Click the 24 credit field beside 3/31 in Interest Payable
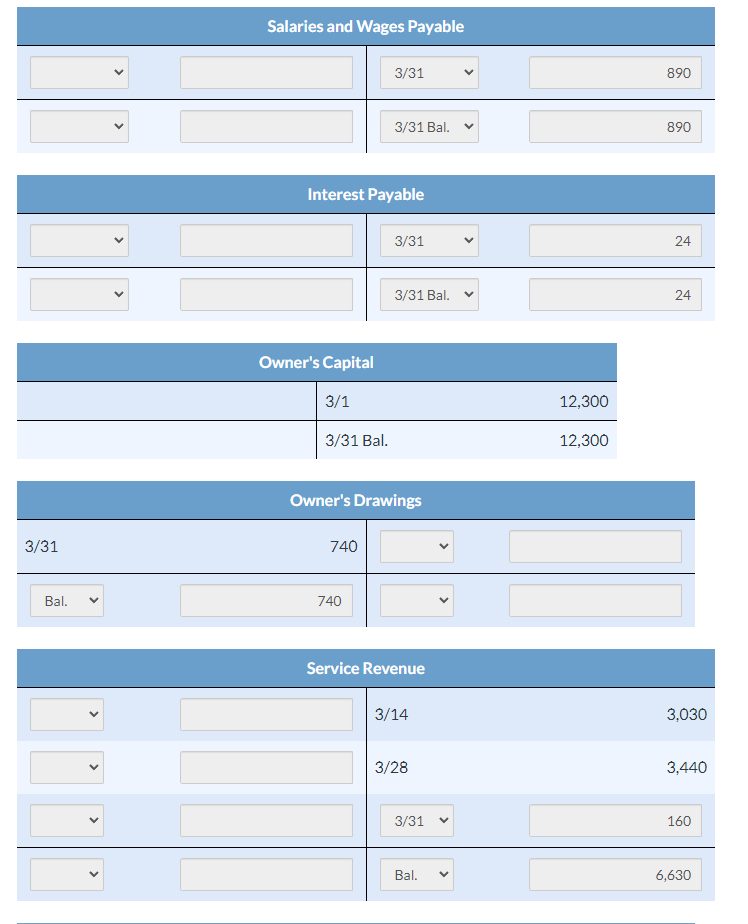 615,240
